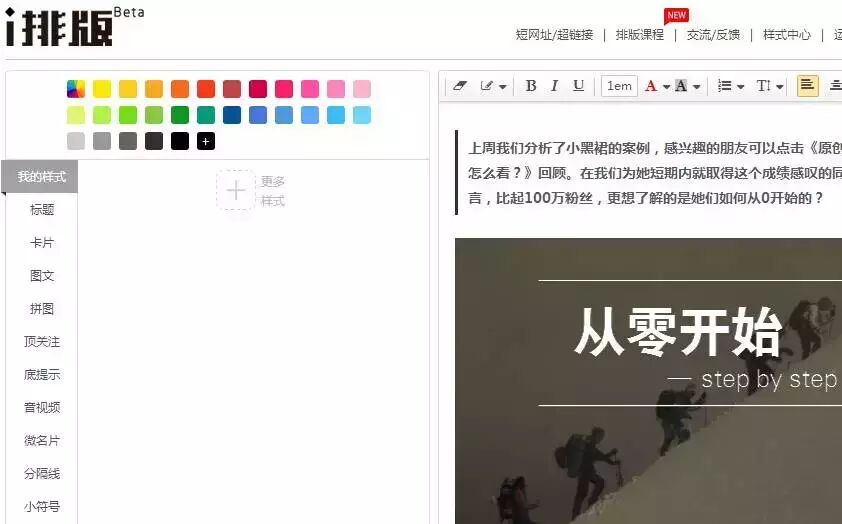Screen dimensions: 842x524
Task: Open 样式中心 link
Action: (787, 35)
